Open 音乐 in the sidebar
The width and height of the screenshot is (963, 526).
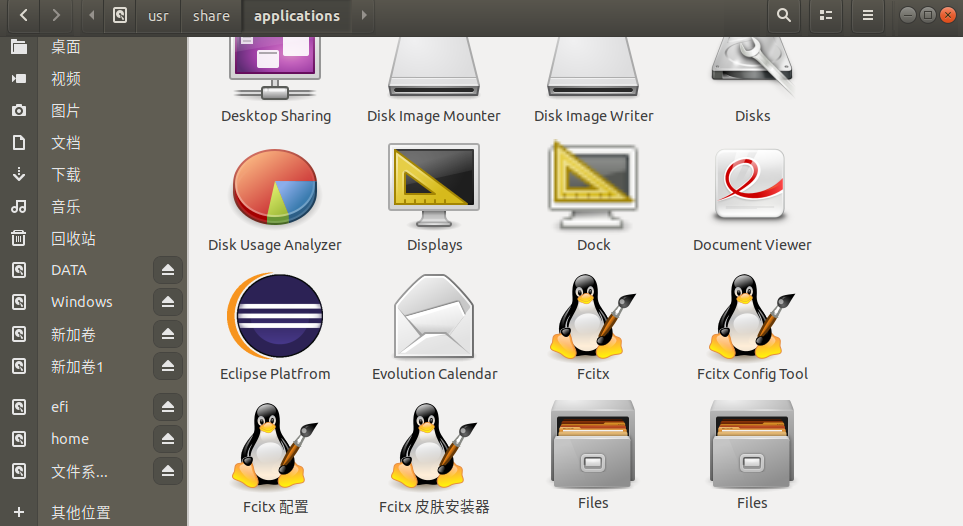click(66, 206)
